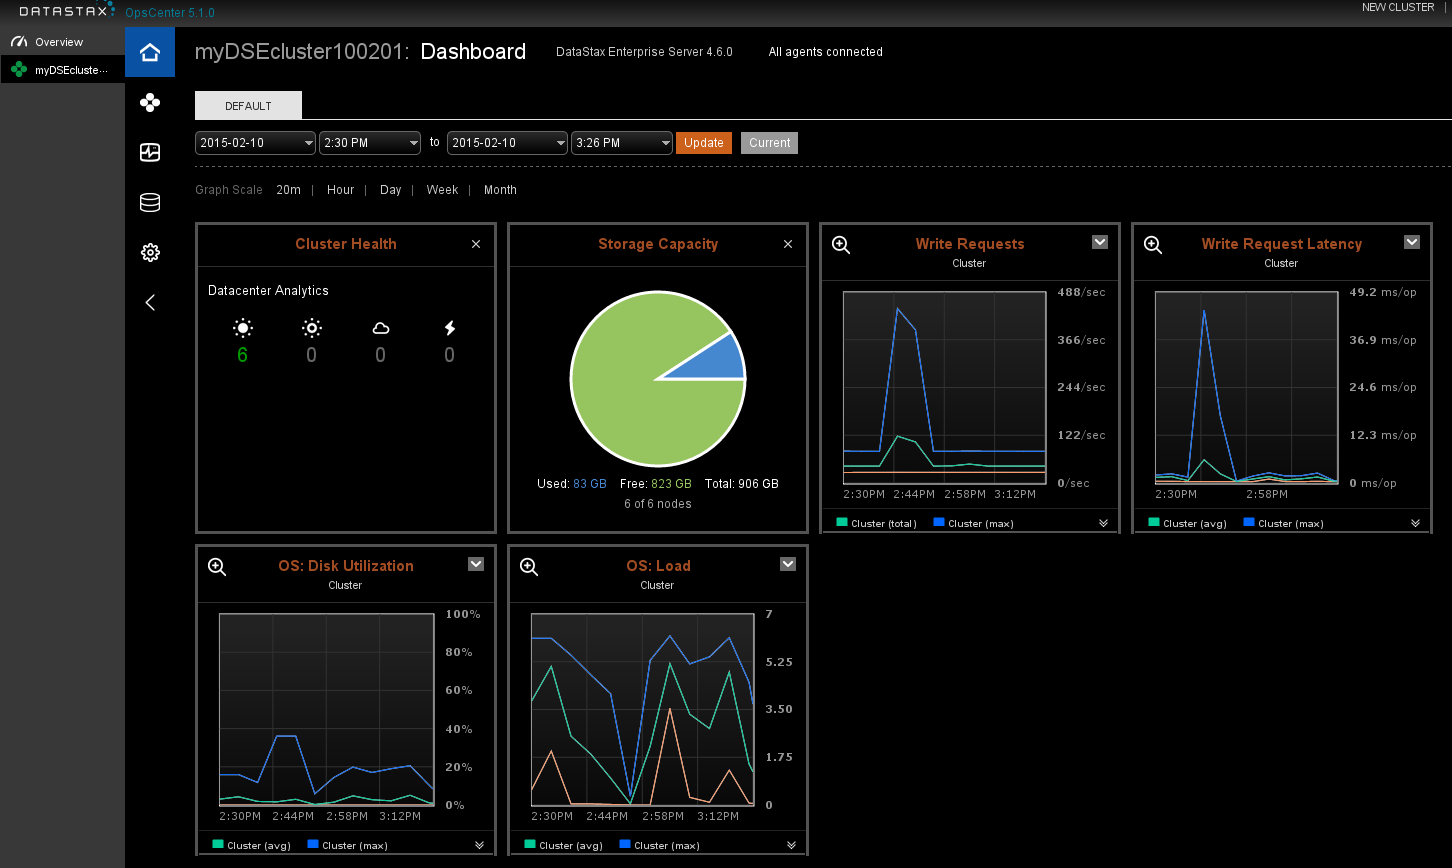Click the lightning bolt down nodes icon
This screenshot has height=868, width=1452.
pos(449,328)
